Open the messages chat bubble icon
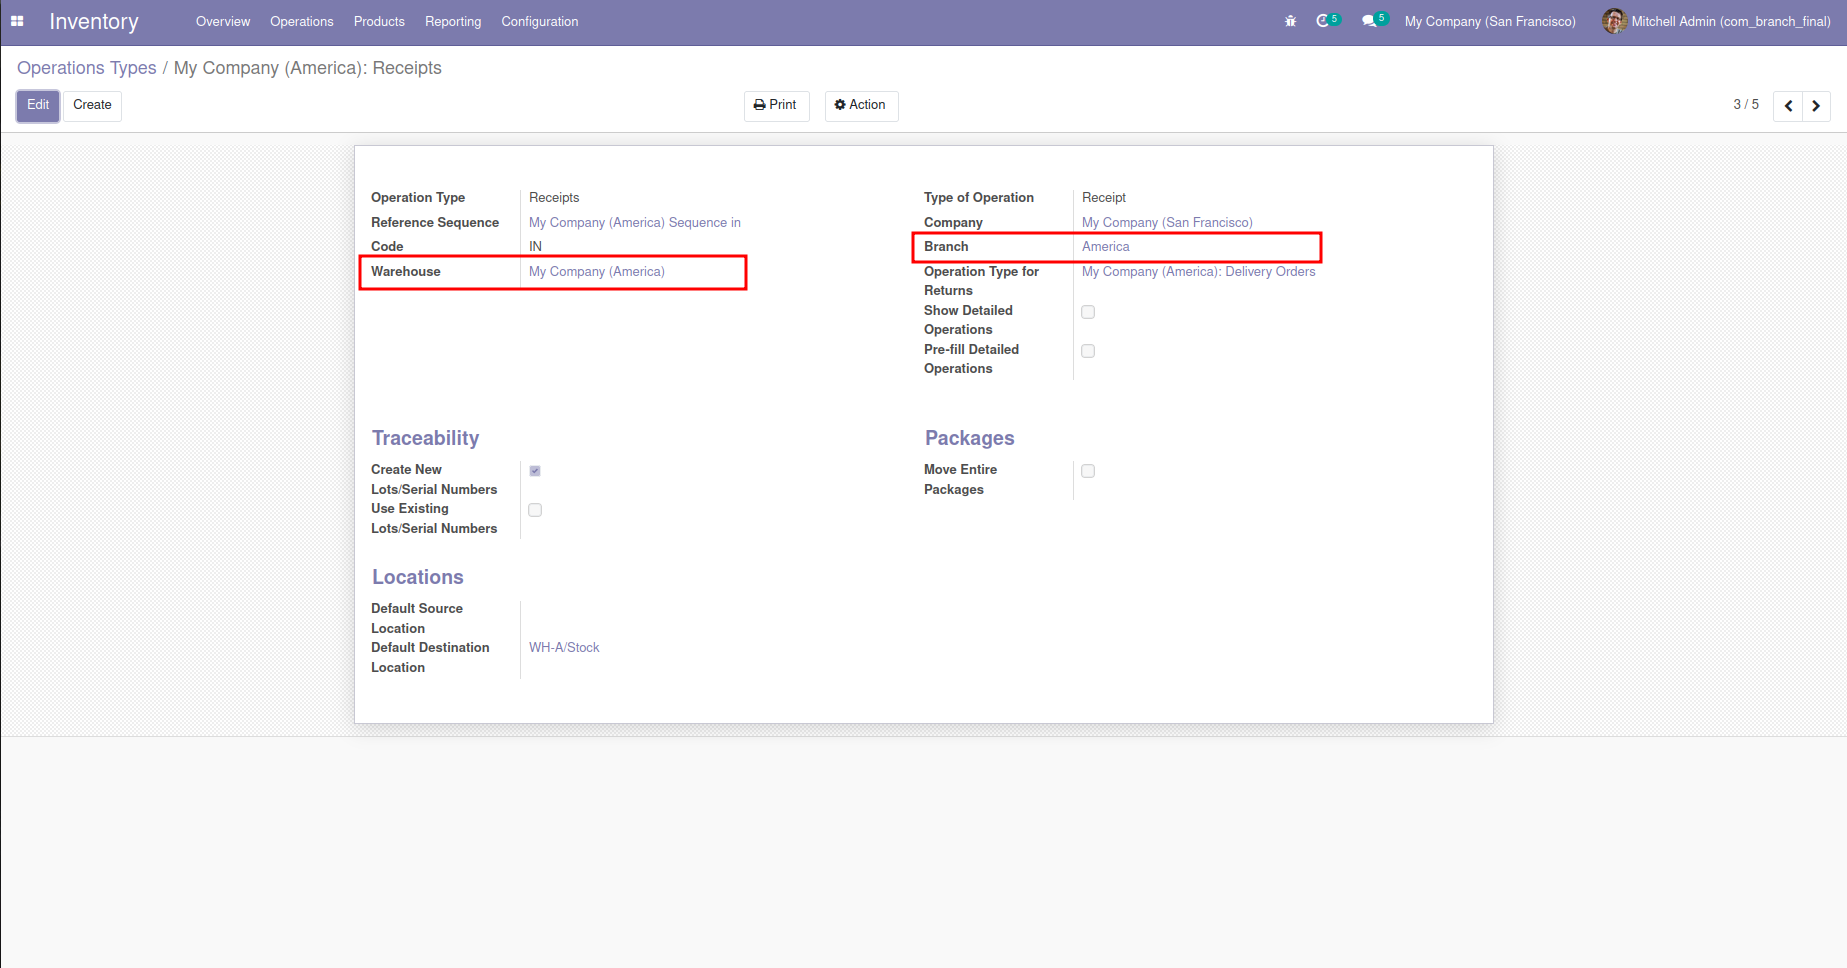This screenshot has width=1847, height=968. coord(1369,21)
